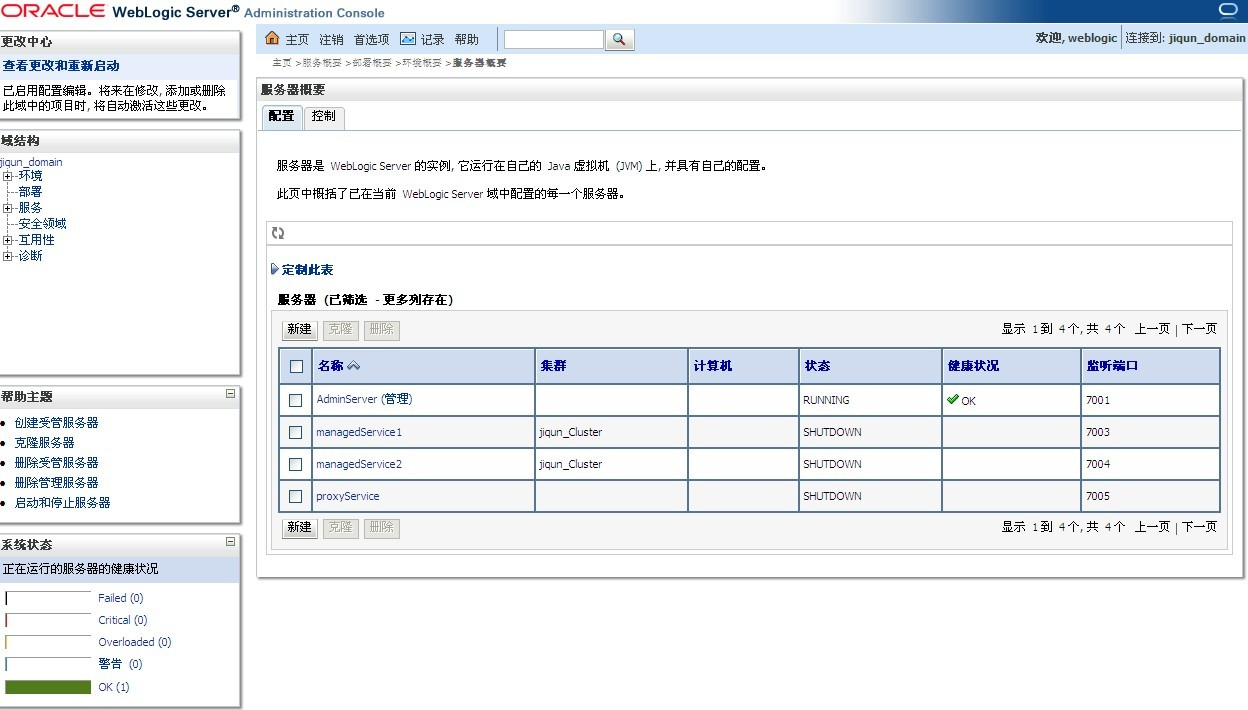This screenshot has height=710, width=1248.
Task: Click 注销 to log out
Action: click(331, 40)
